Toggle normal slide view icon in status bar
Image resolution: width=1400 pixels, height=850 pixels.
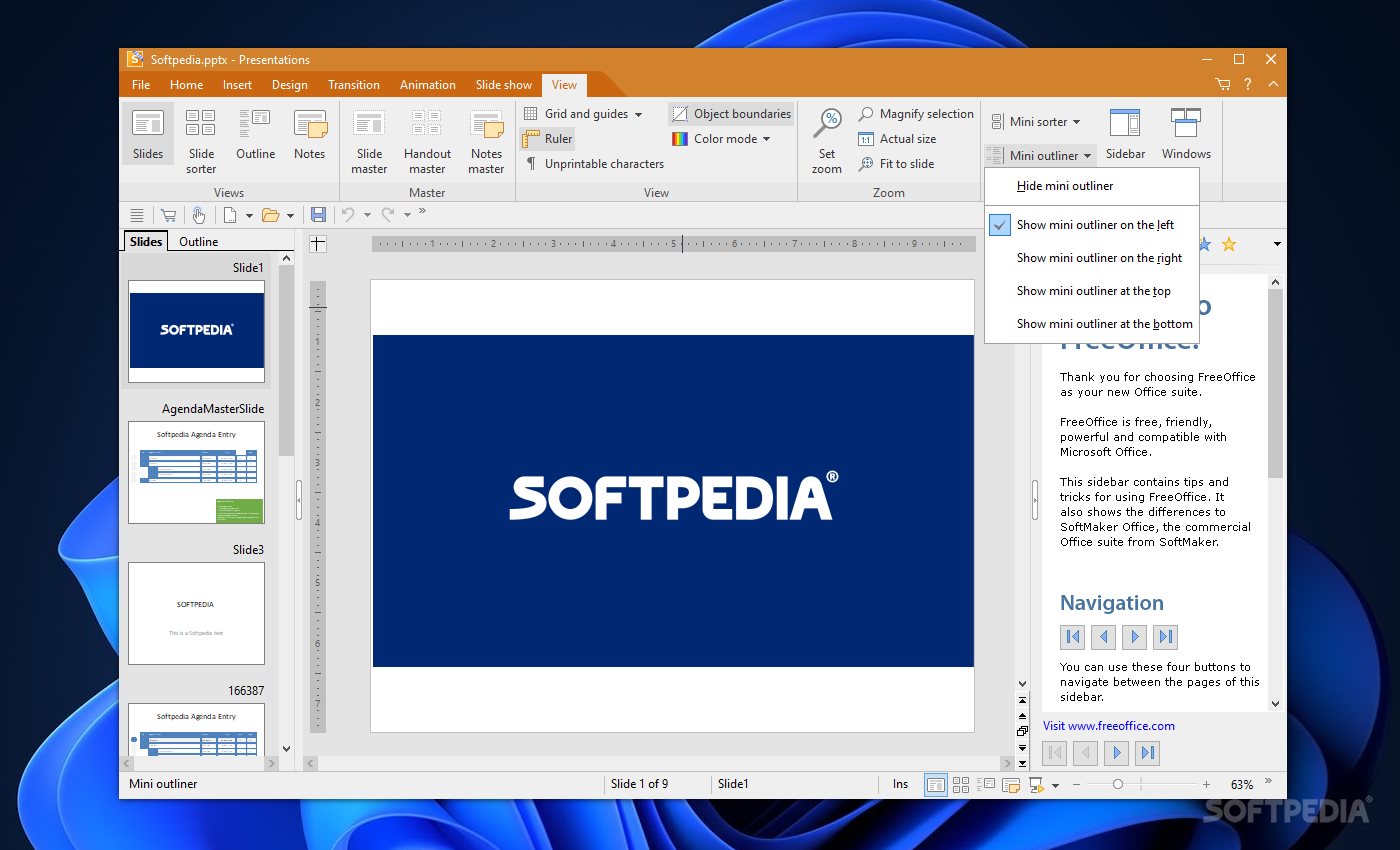[x=935, y=785]
